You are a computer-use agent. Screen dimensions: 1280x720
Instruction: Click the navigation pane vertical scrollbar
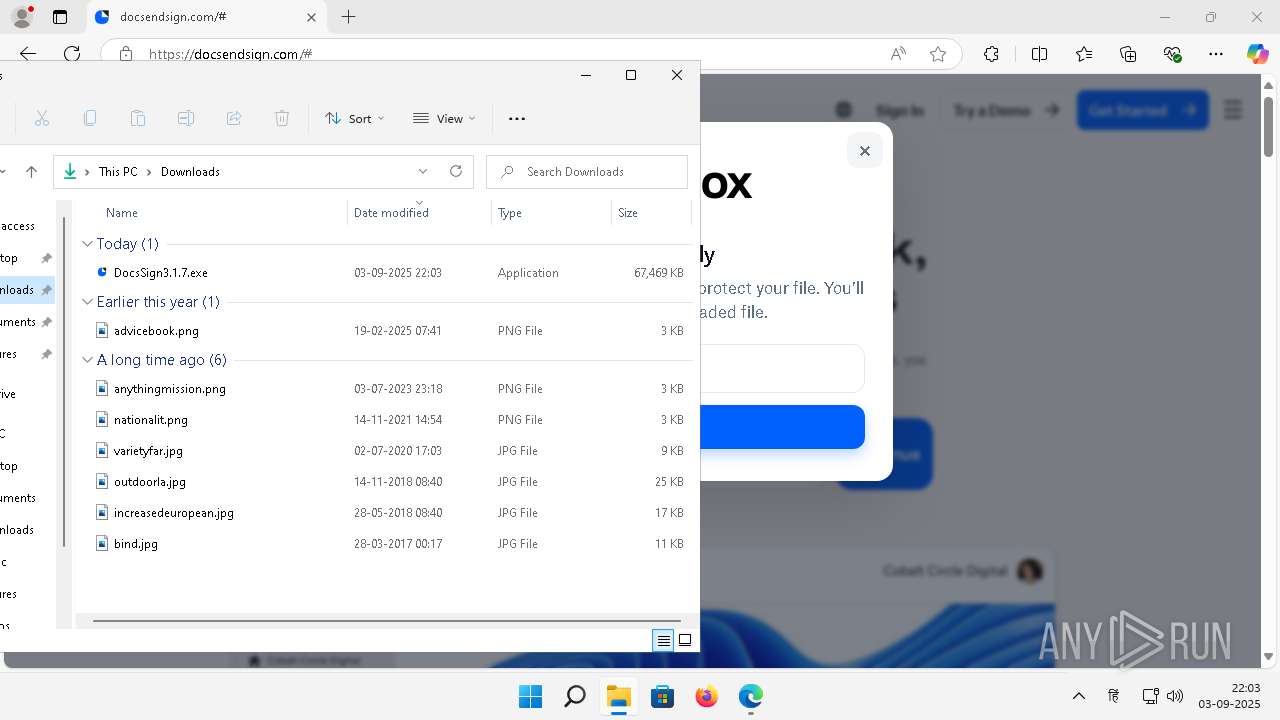(65, 382)
